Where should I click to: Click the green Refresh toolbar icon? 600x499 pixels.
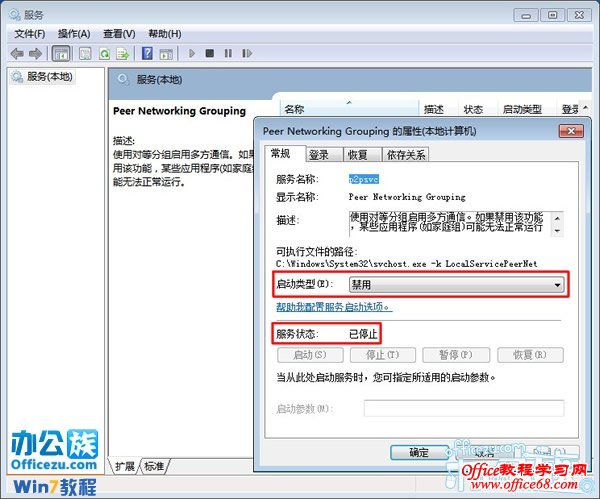click(x=104, y=54)
